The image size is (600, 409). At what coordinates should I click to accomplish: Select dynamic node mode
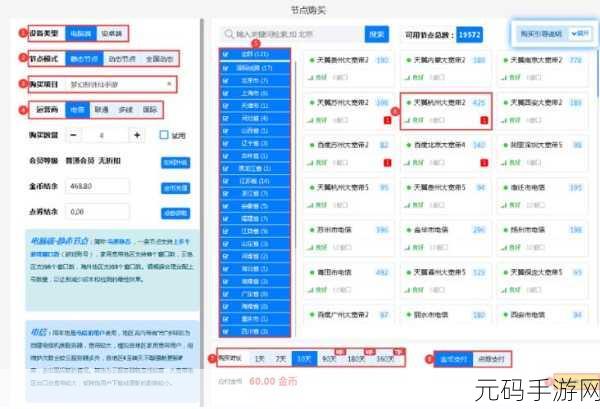coord(122,59)
